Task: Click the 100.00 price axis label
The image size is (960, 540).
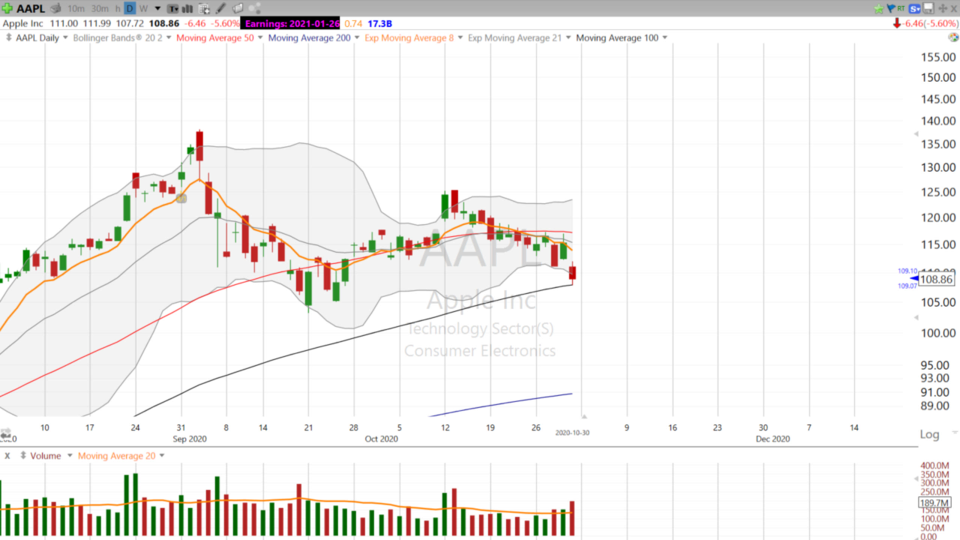Action: pyautogui.click(x=938, y=333)
